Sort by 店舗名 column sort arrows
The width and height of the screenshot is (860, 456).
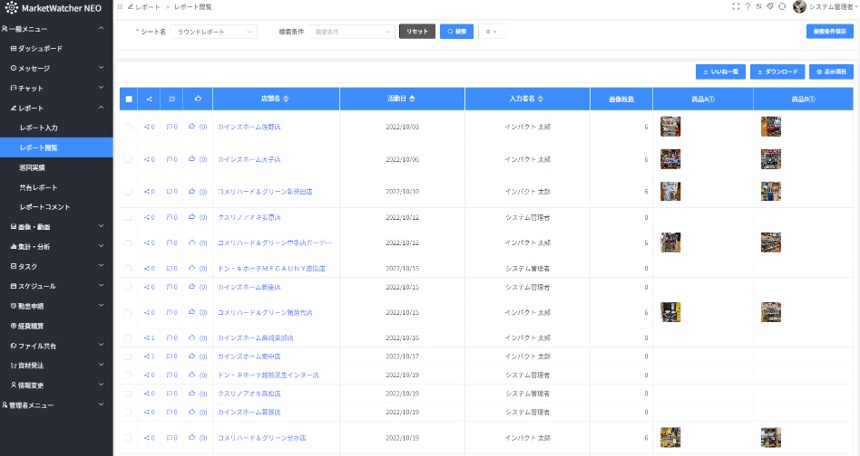click(x=286, y=99)
